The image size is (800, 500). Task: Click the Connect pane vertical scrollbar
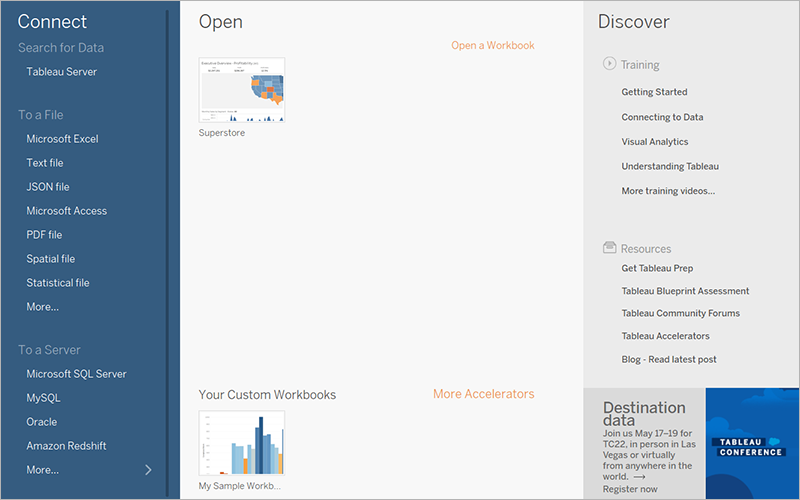coord(167,253)
